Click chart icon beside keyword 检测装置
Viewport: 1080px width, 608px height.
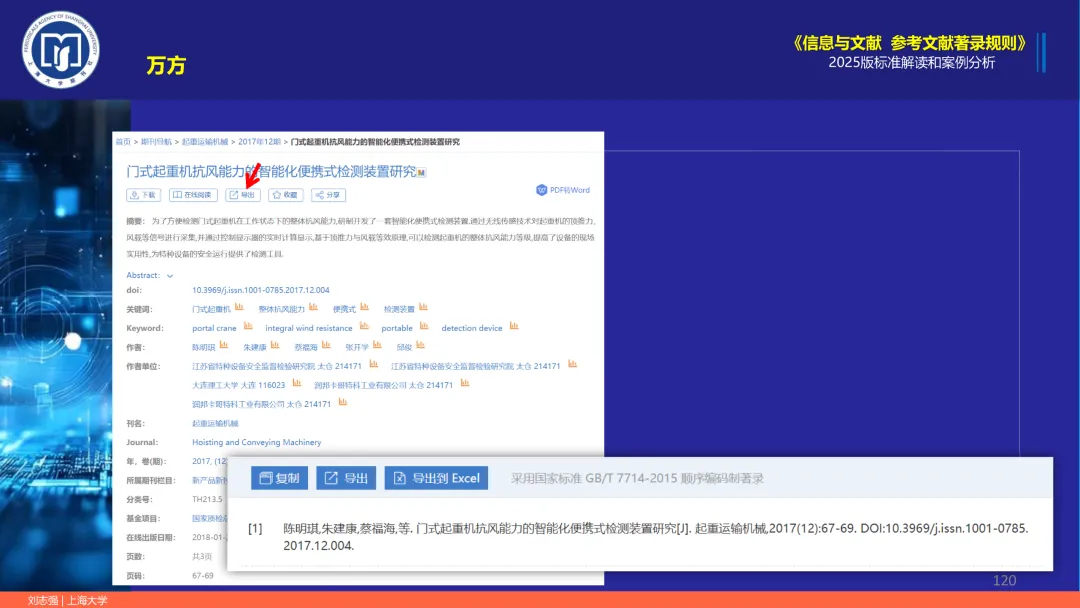[424, 307]
